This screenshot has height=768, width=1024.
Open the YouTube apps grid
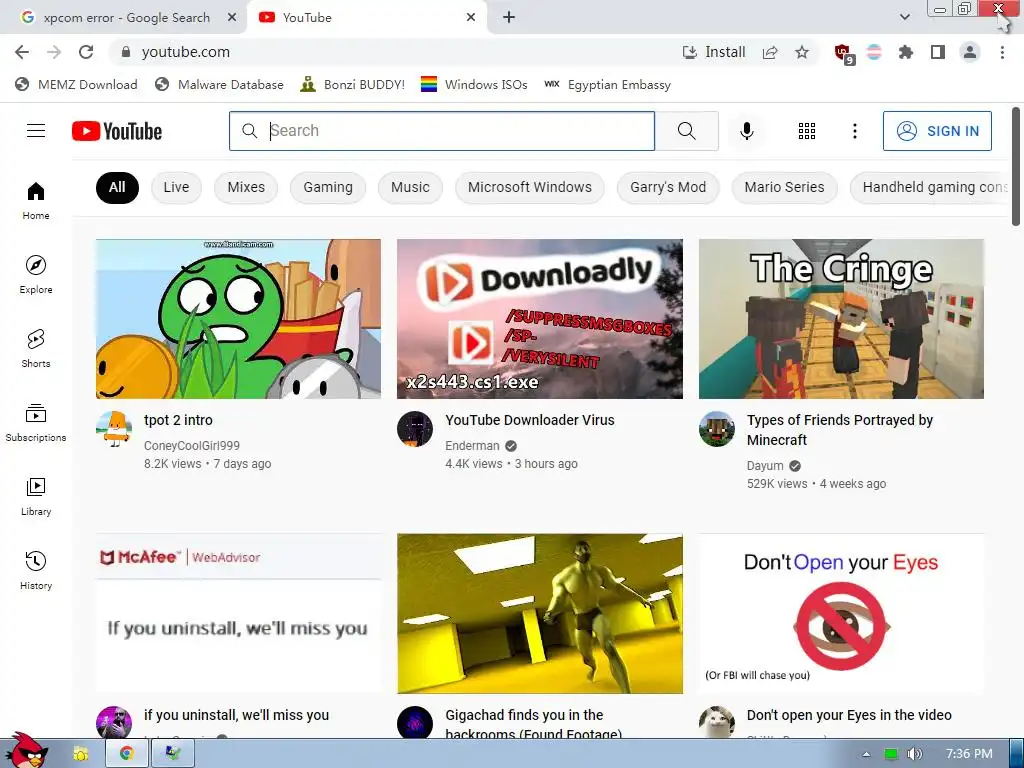click(807, 131)
